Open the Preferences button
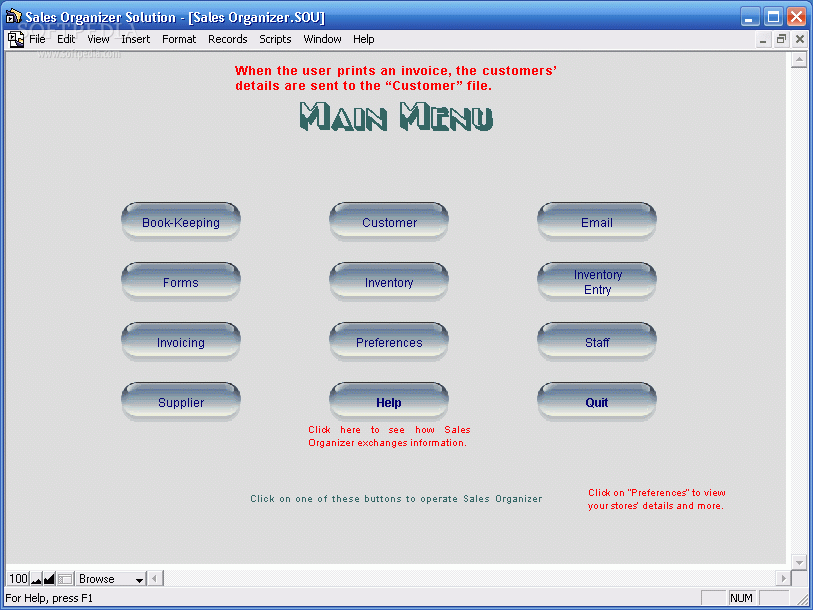Image resolution: width=813 pixels, height=610 pixels. click(389, 342)
